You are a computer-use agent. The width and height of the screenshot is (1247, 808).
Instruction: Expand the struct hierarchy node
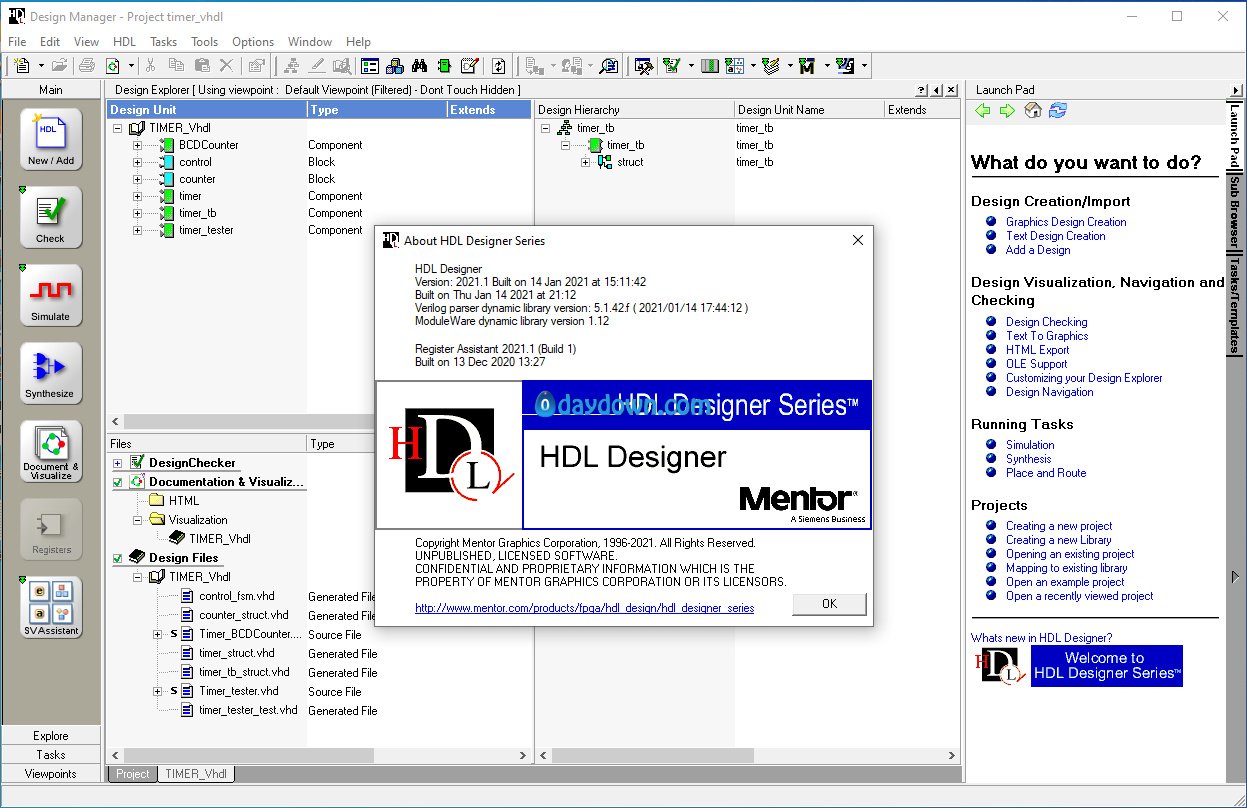[585, 162]
